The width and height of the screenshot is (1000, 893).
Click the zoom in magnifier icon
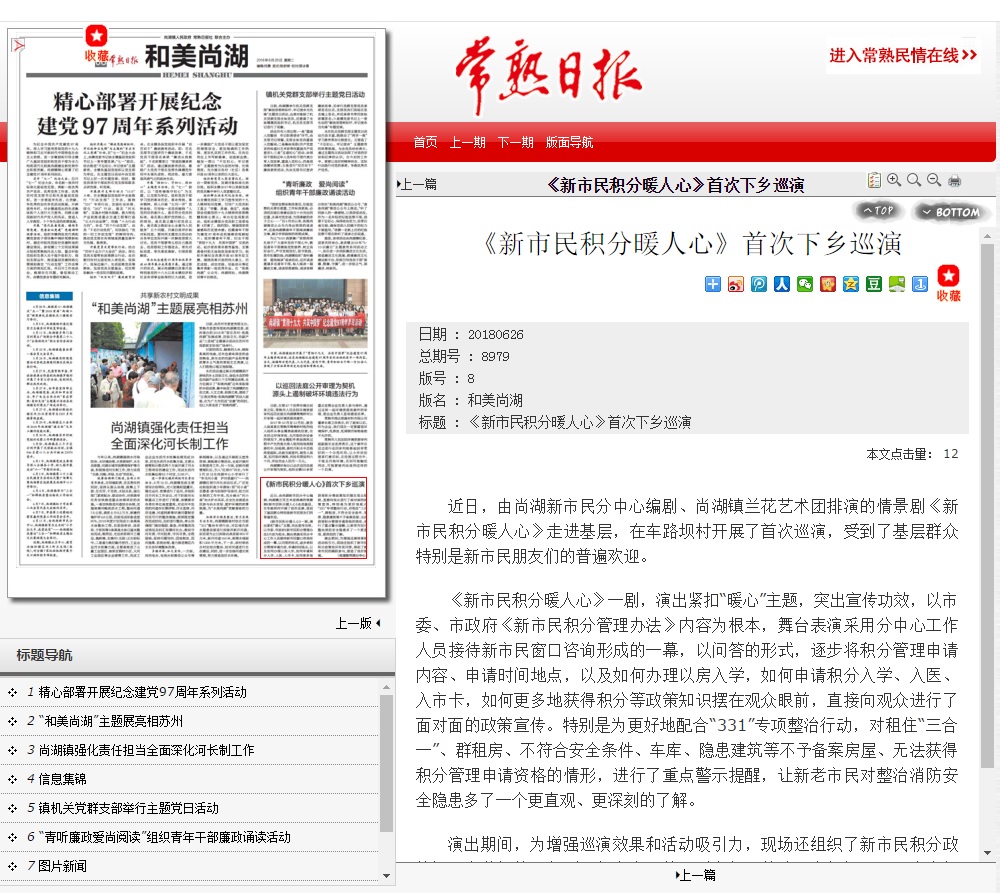(893, 181)
